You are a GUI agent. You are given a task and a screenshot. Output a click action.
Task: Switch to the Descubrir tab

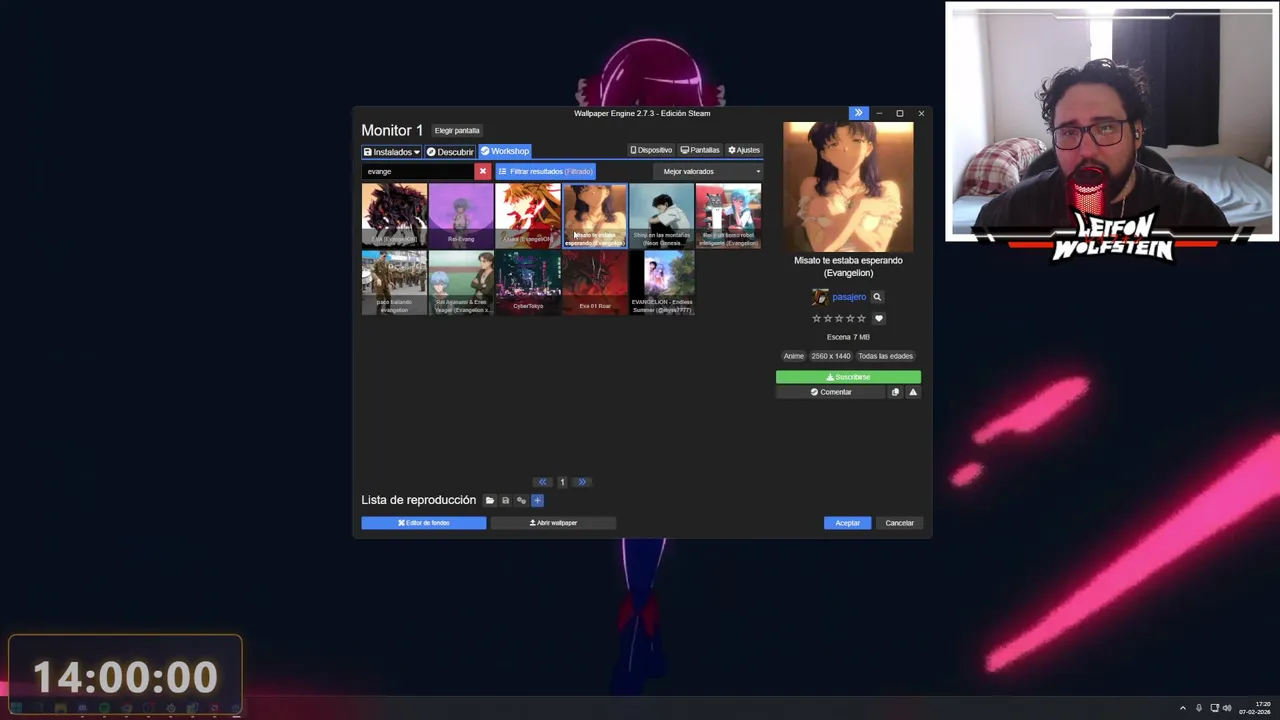tap(449, 152)
